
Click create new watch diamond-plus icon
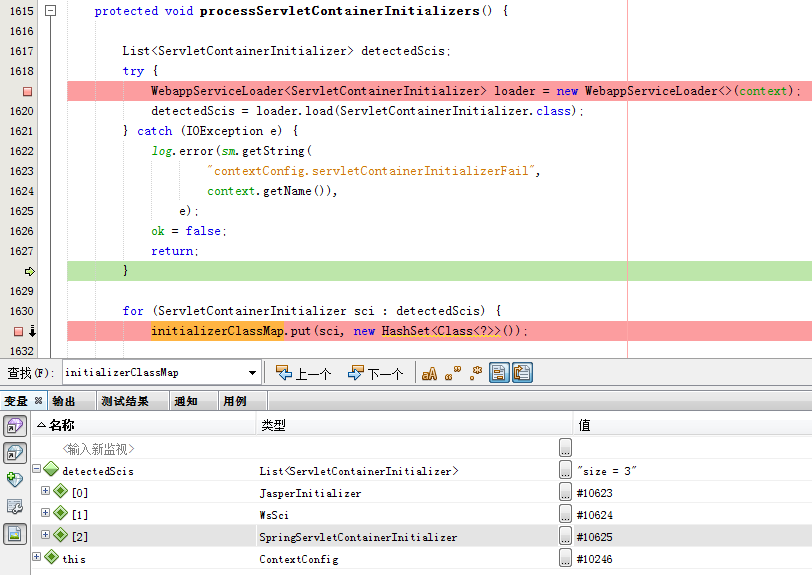(x=14, y=480)
